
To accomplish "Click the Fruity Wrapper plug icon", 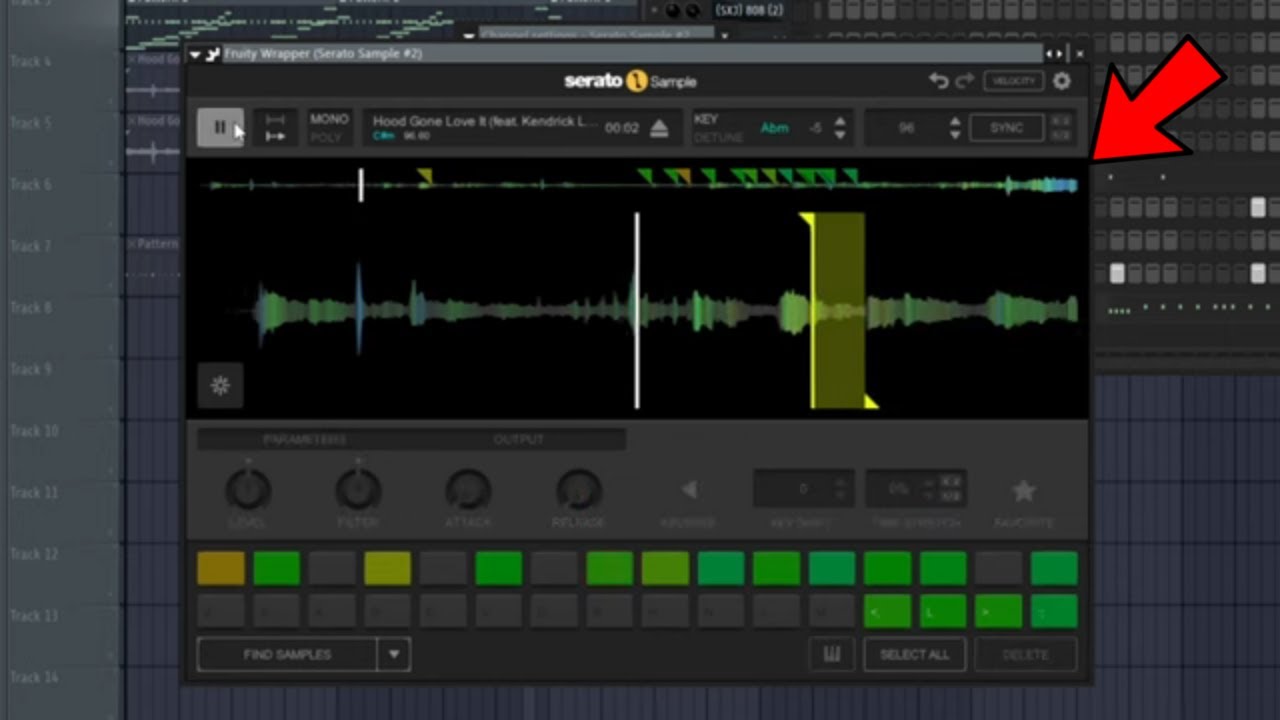I will 212,54.
